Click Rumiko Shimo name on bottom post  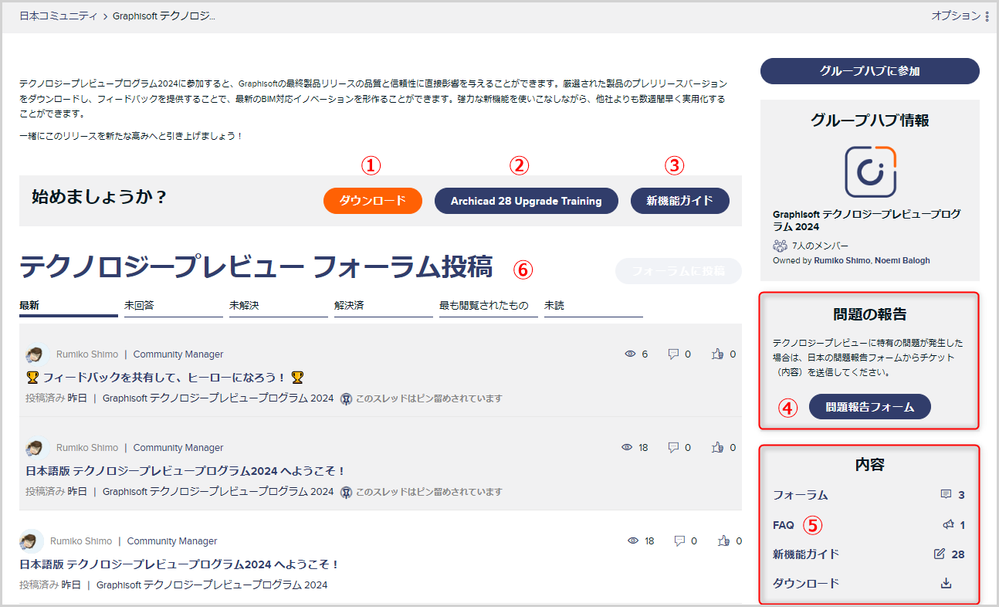81,541
